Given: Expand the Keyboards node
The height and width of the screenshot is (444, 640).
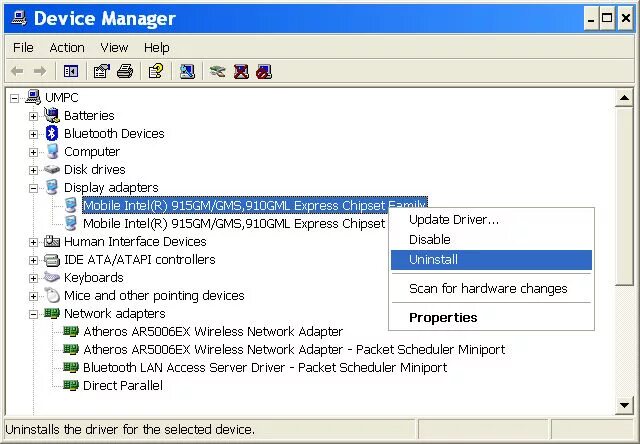Looking at the screenshot, I should point(33,278).
